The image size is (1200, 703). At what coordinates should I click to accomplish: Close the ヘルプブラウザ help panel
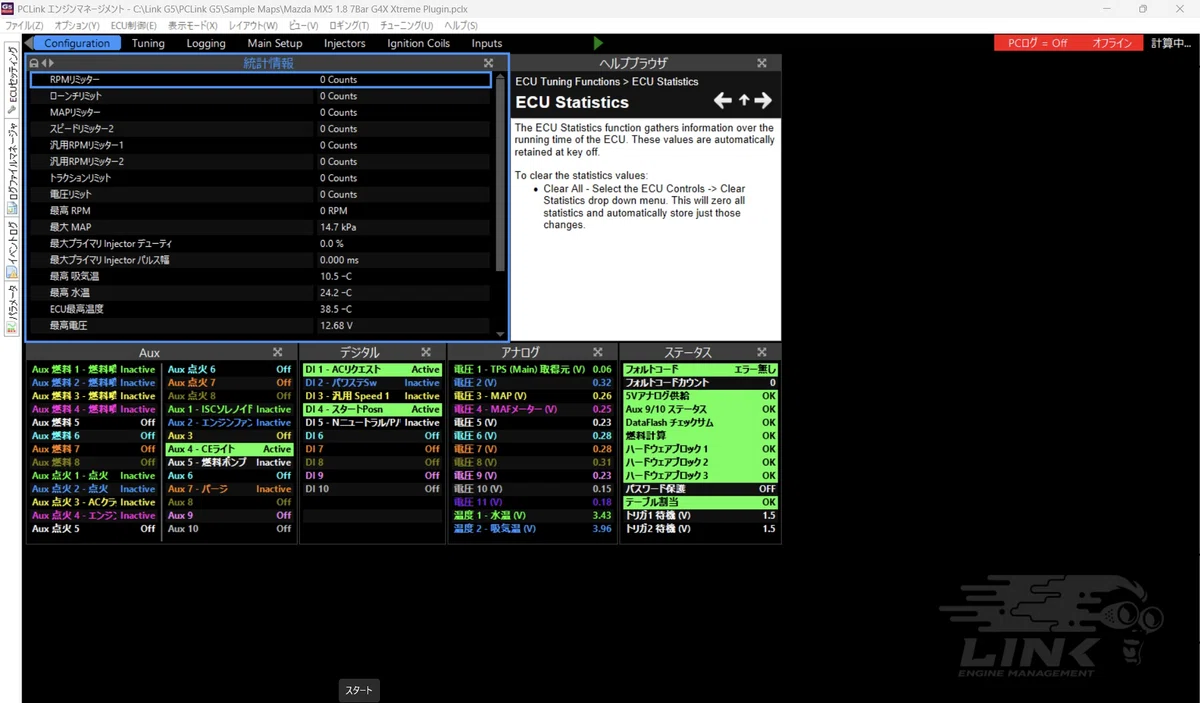tap(762, 63)
